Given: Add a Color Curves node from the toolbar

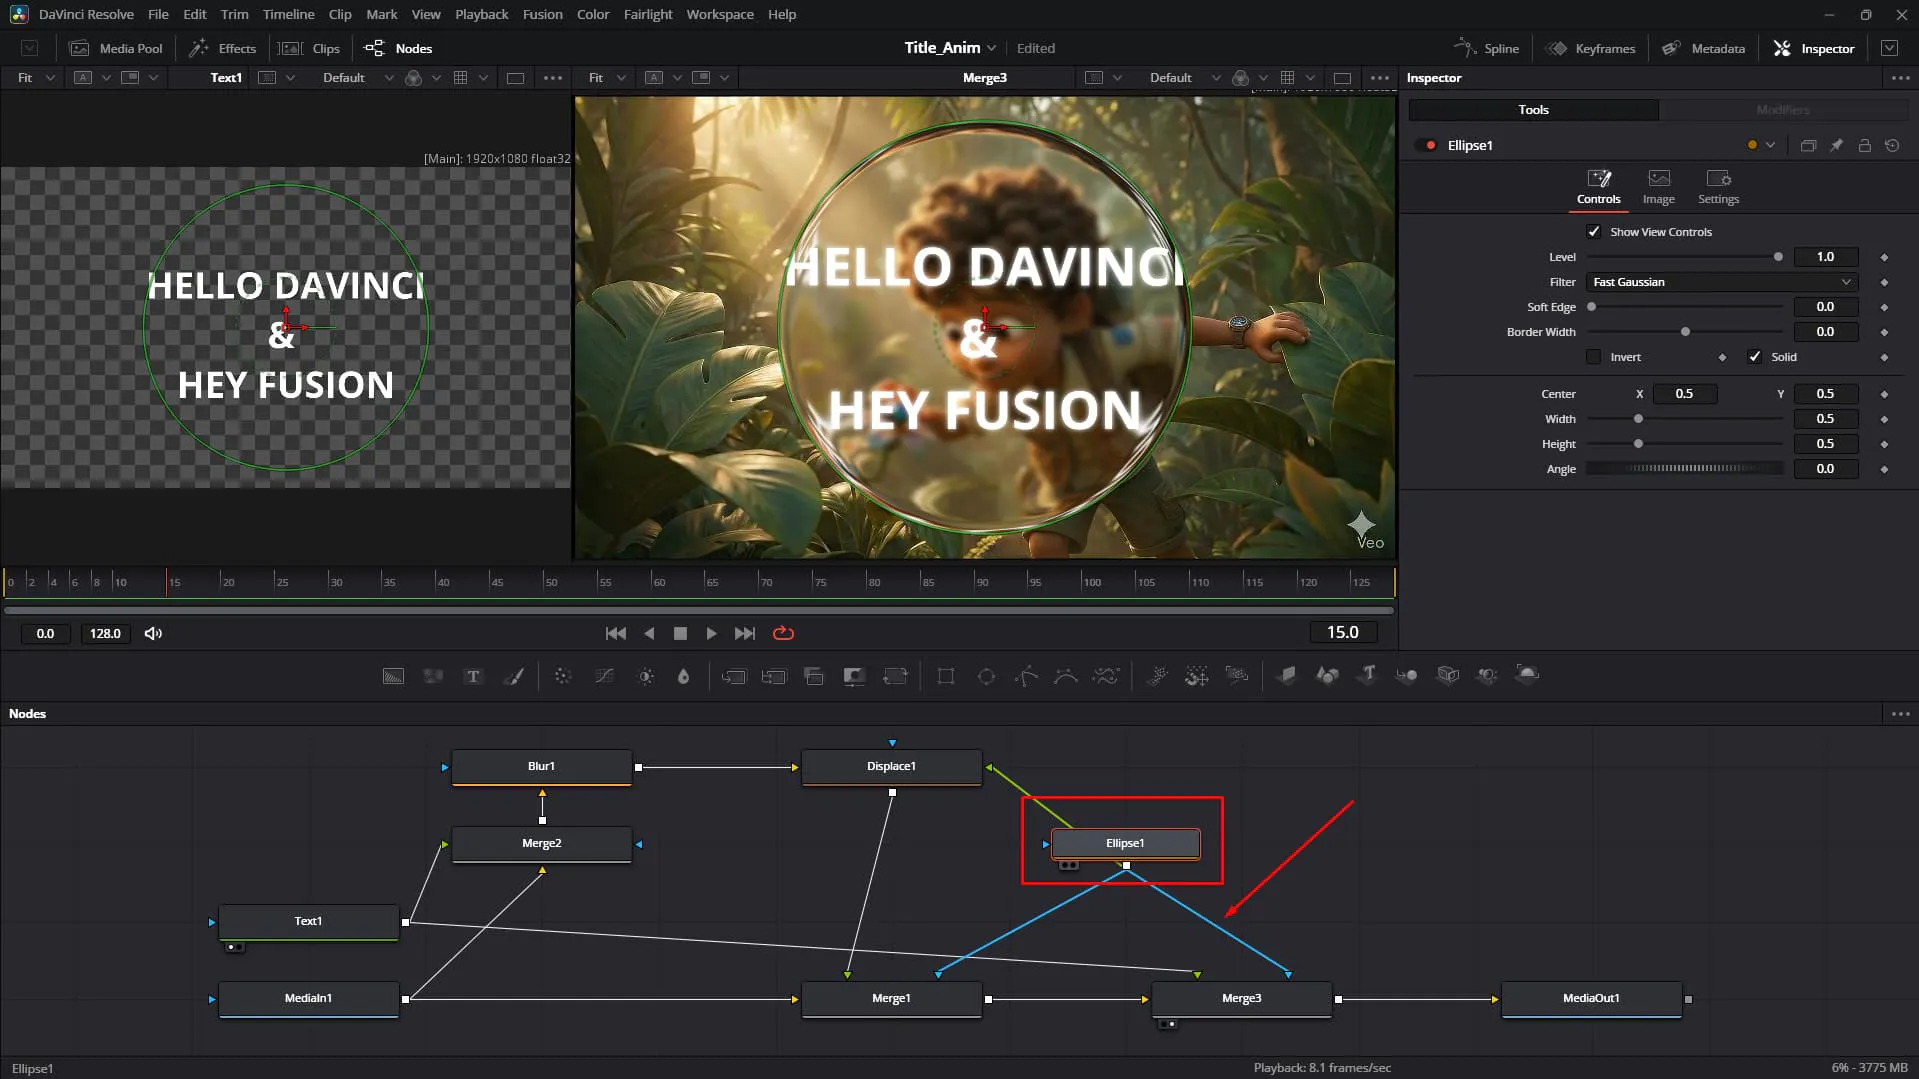Looking at the screenshot, I should 604,676.
